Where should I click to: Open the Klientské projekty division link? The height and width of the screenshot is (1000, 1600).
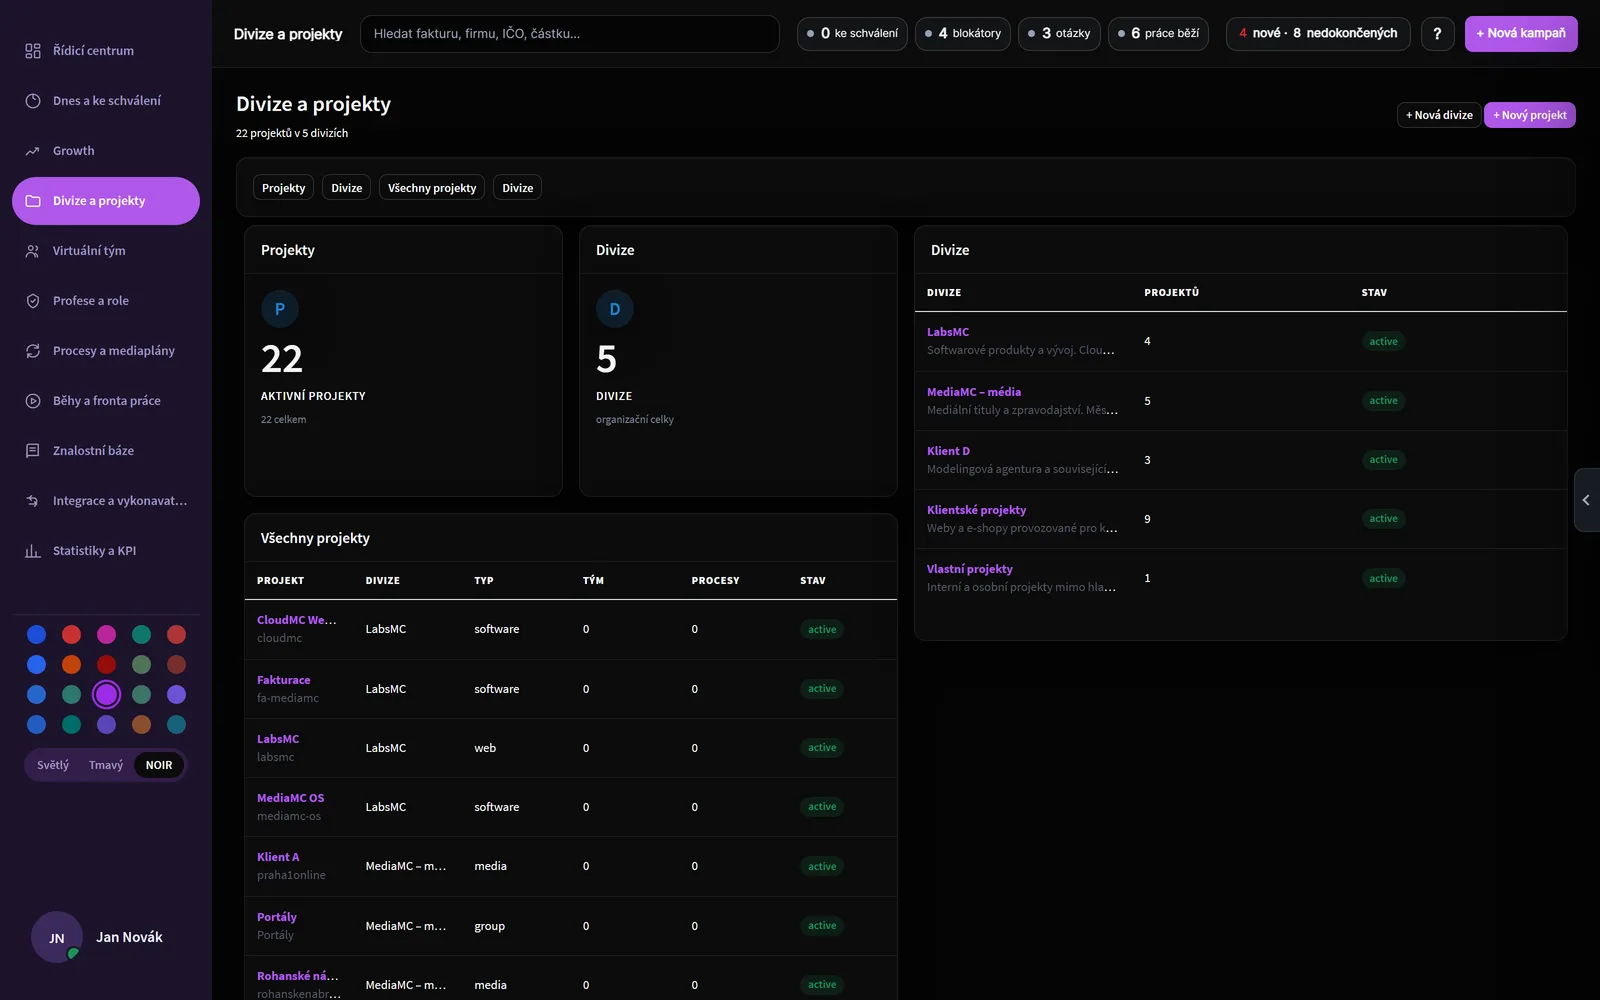pos(976,510)
